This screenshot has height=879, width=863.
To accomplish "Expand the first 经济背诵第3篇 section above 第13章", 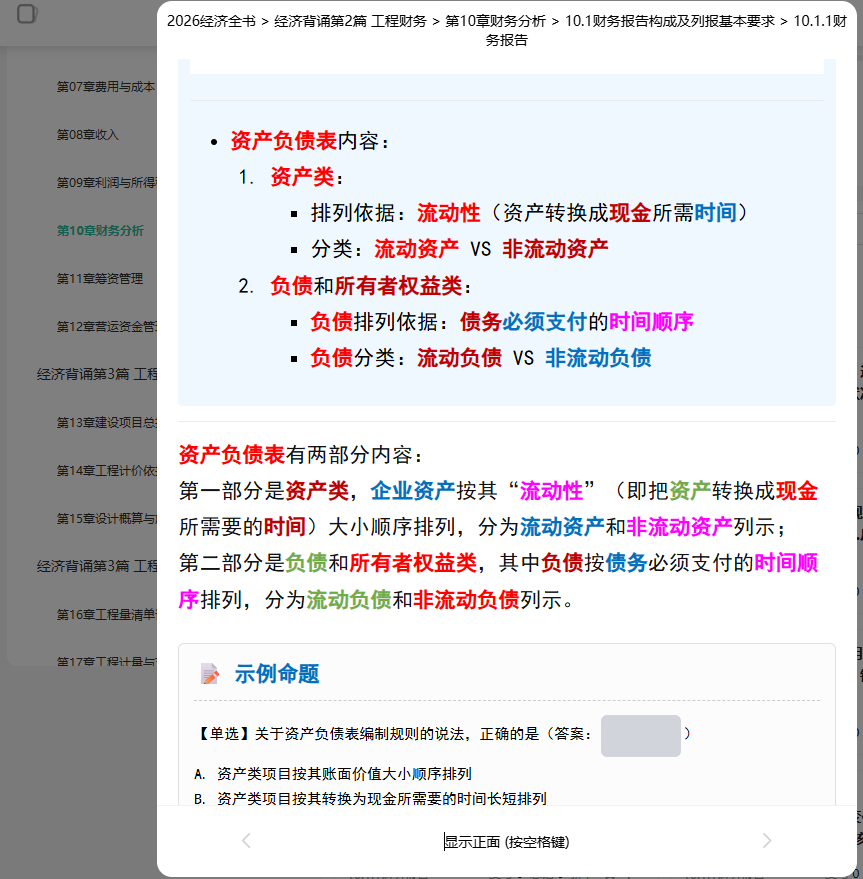I will pos(97,374).
